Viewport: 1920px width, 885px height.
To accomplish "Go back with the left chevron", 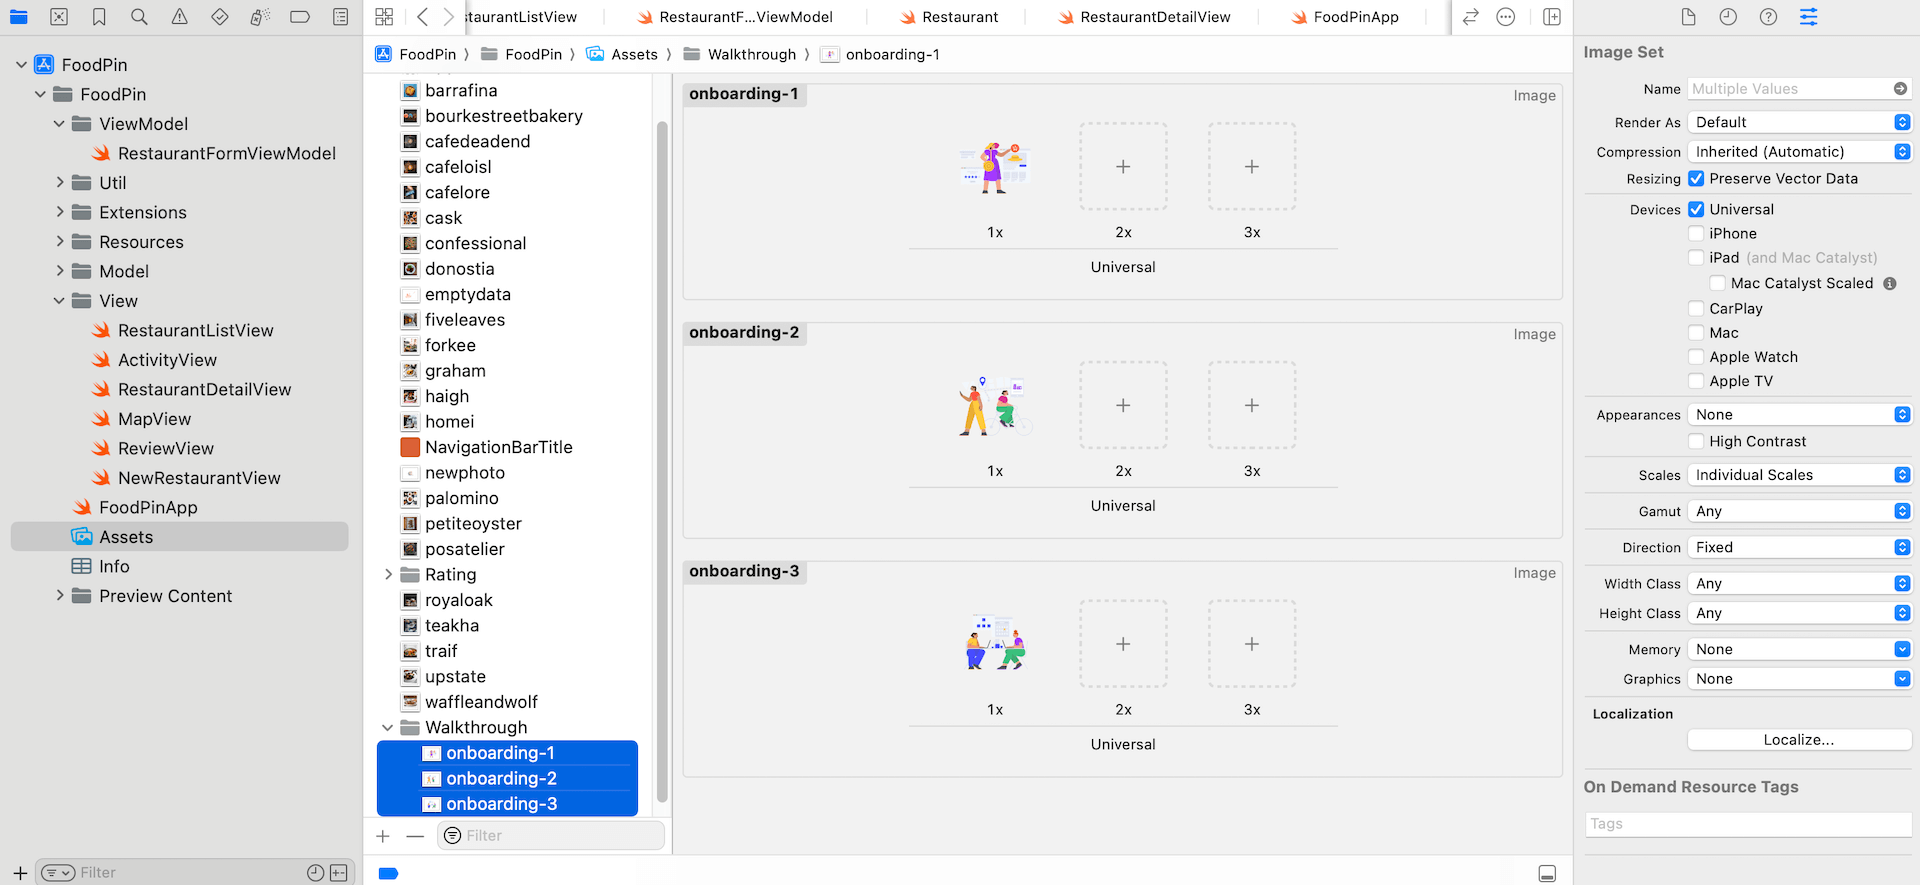I will click(423, 17).
